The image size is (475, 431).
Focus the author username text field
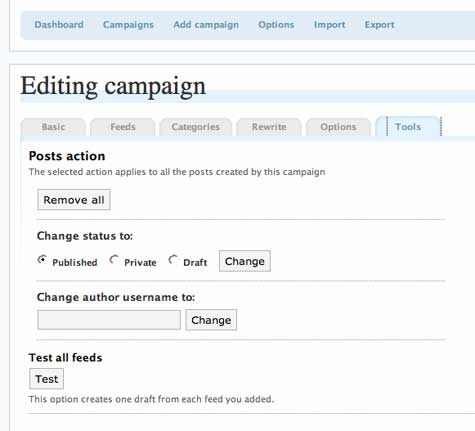pos(109,320)
